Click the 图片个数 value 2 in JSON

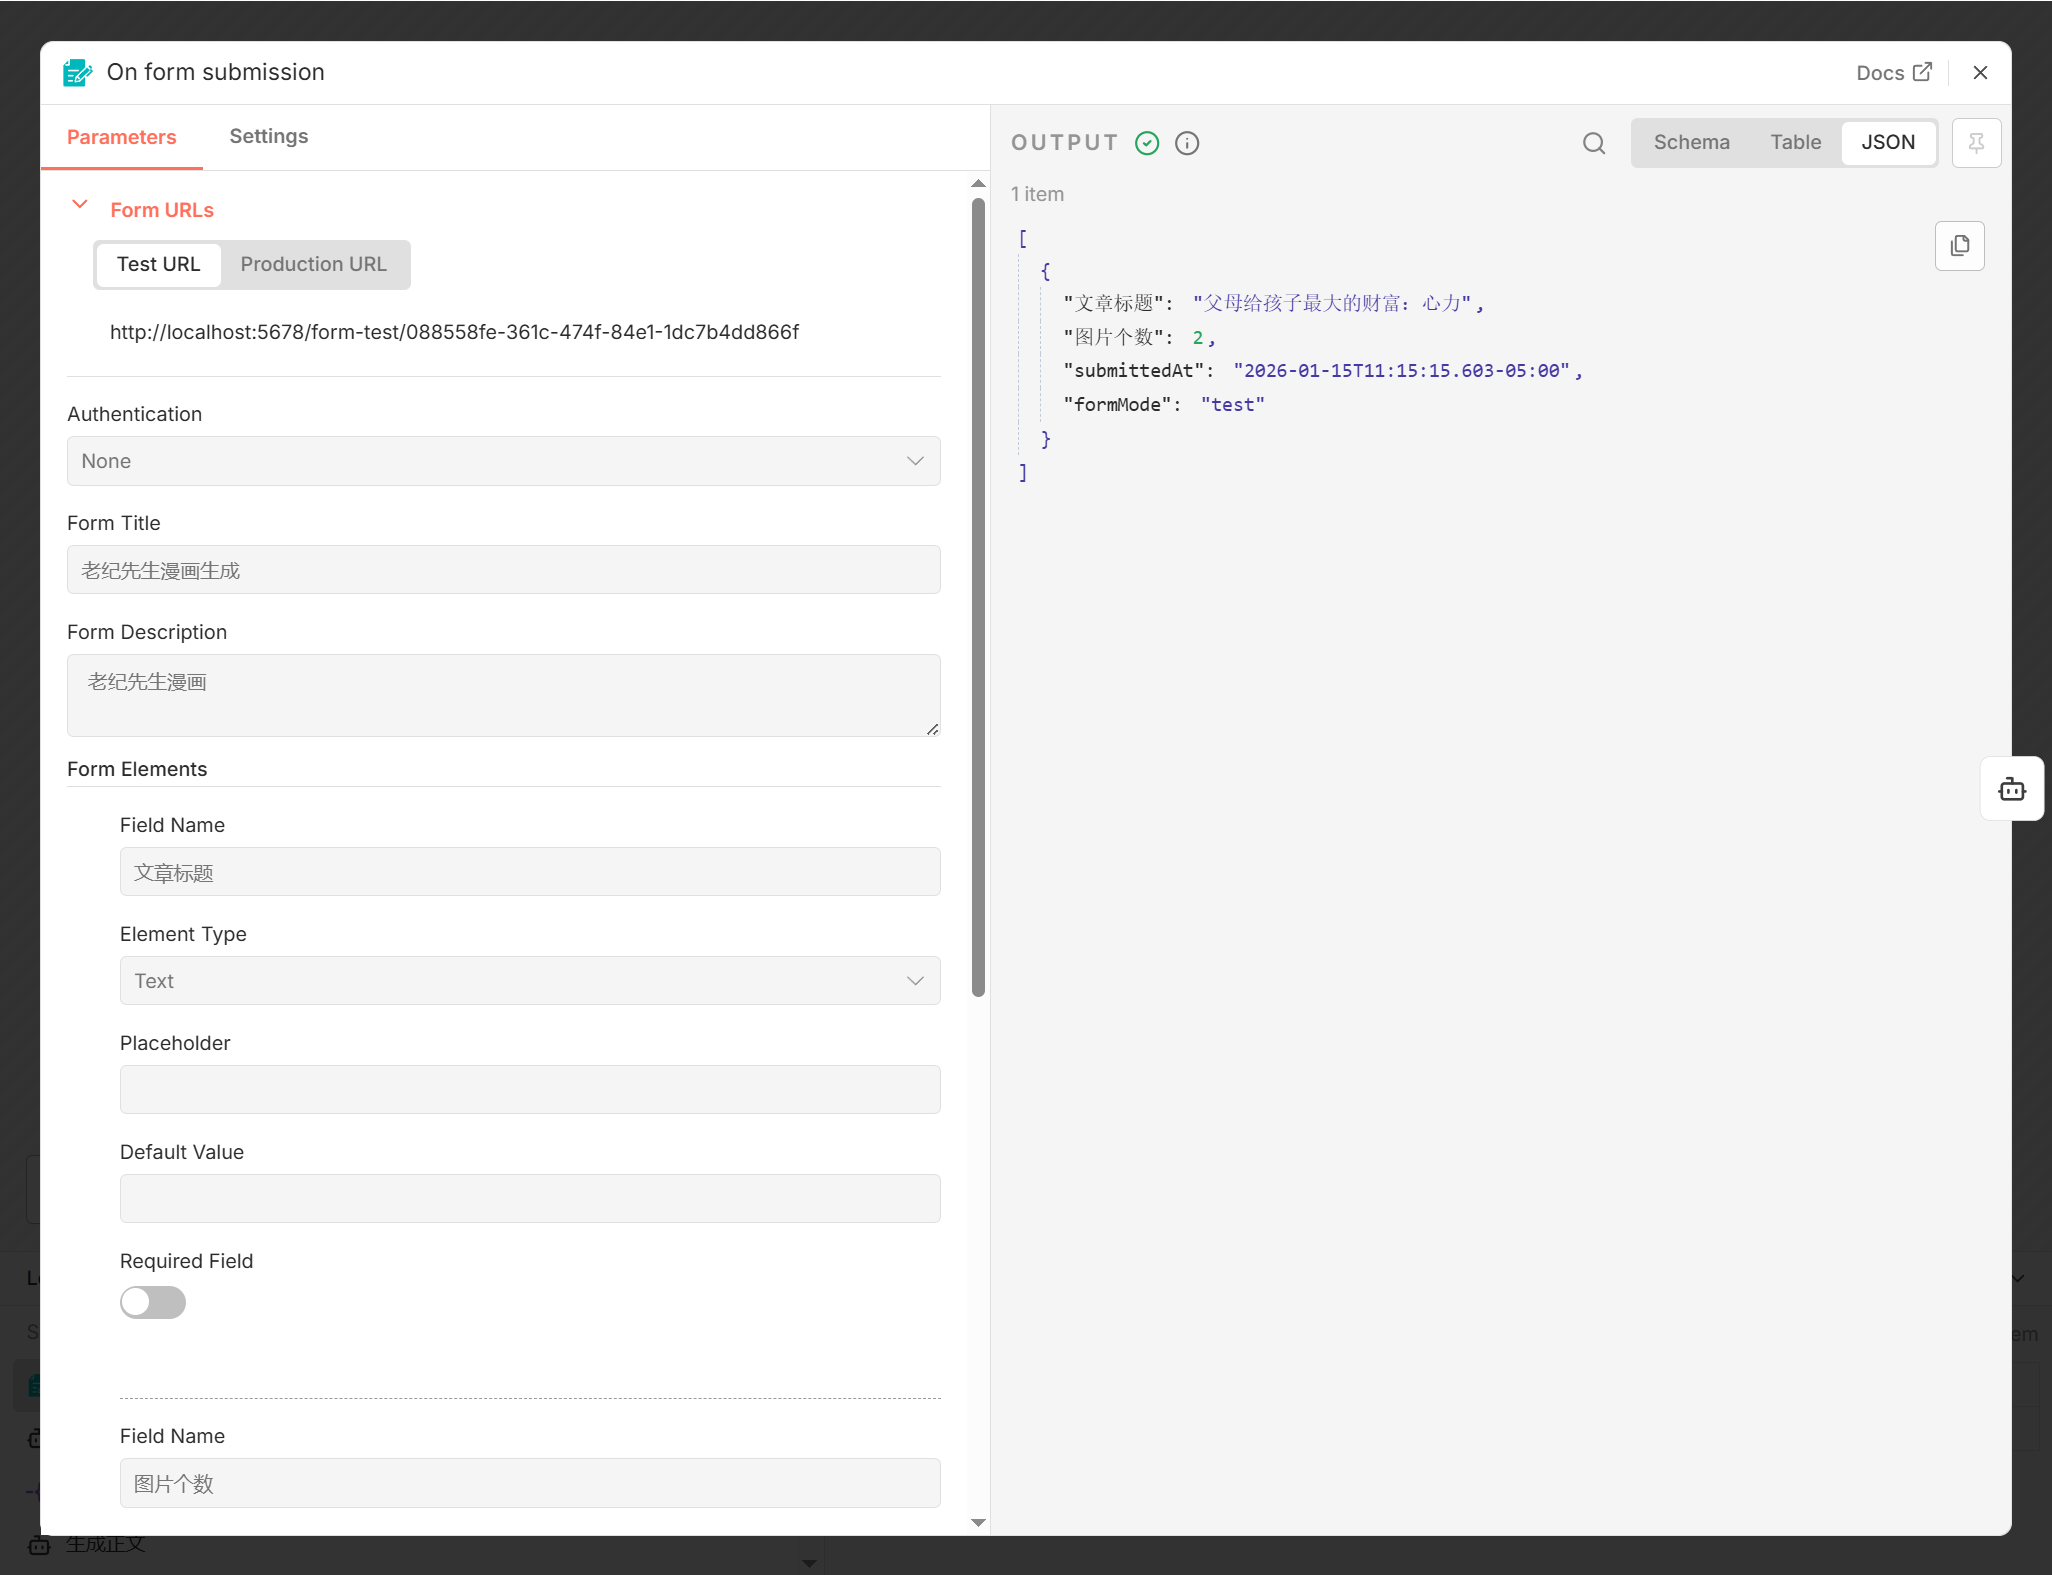[1198, 337]
